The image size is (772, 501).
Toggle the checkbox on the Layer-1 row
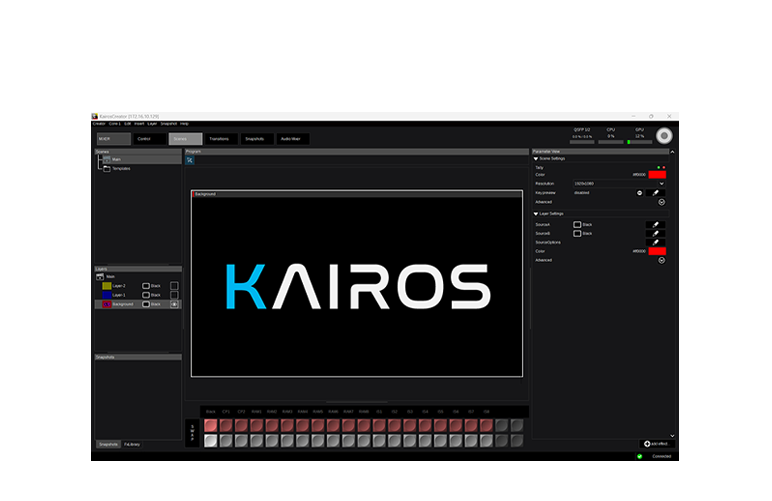tap(174, 295)
